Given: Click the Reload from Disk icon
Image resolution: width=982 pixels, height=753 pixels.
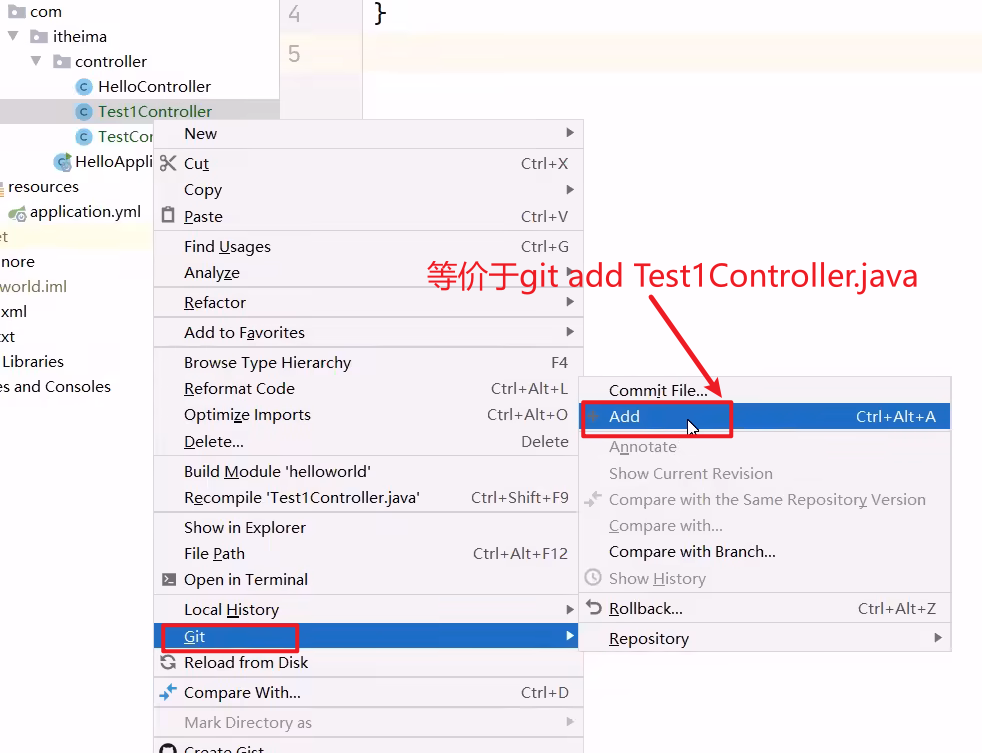Looking at the screenshot, I should click(x=168, y=662).
